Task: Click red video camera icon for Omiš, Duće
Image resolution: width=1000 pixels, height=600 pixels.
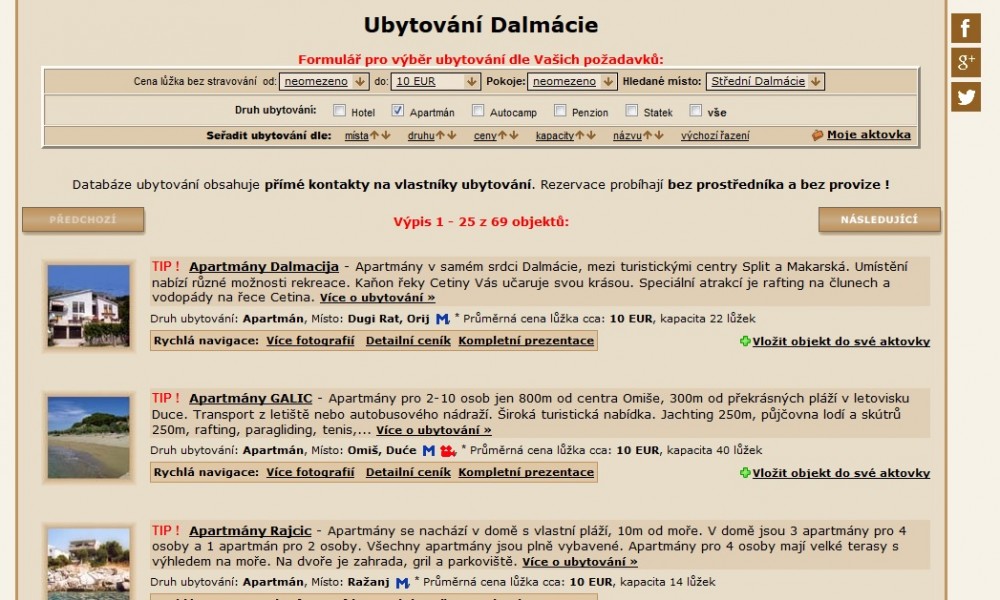Action: point(448,451)
